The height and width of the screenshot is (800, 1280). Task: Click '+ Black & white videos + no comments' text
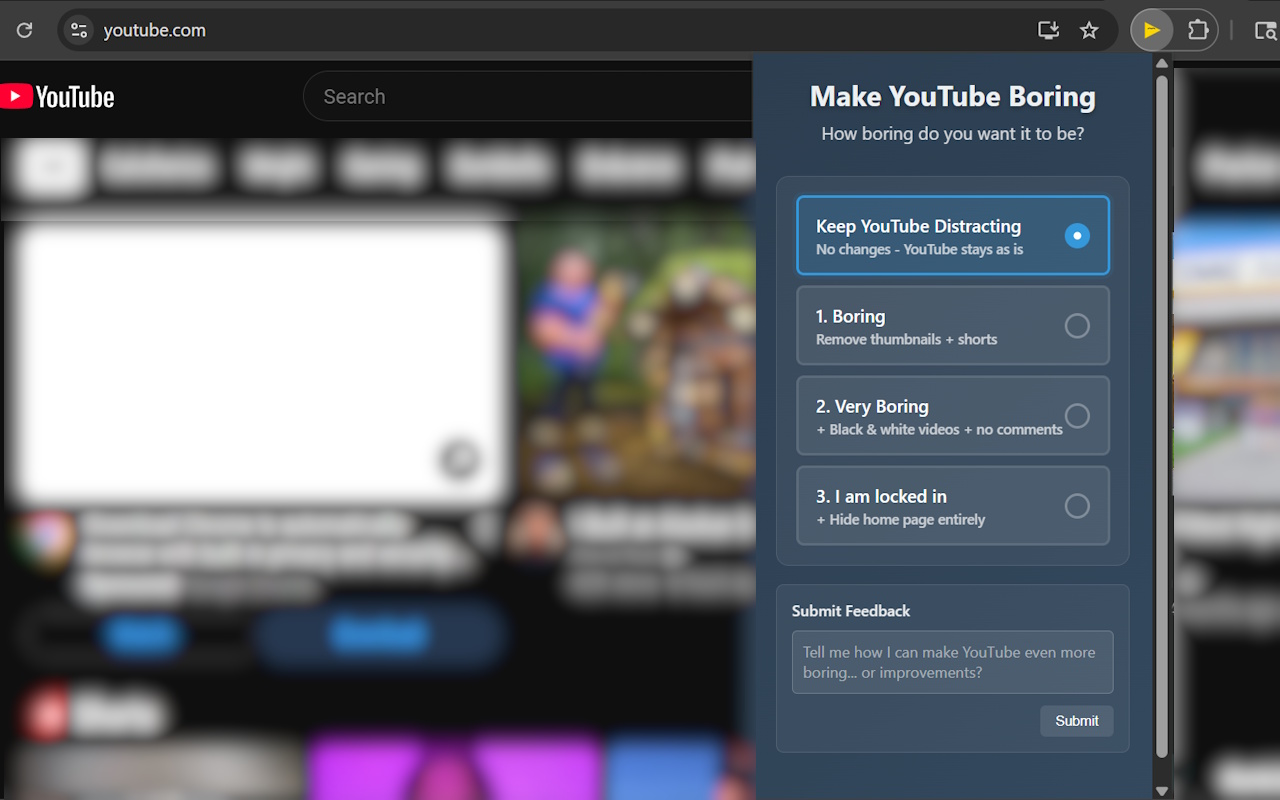pyautogui.click(x=939, y=429)
